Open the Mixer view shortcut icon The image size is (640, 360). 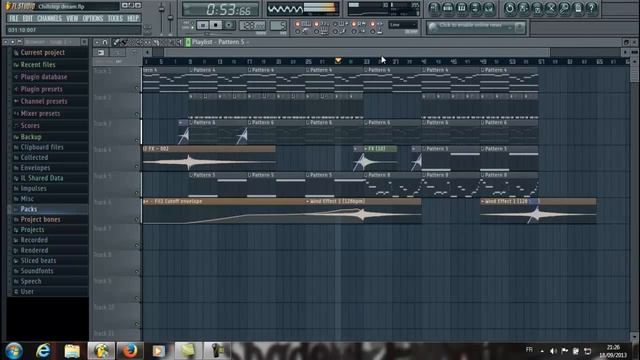(489, 8)
